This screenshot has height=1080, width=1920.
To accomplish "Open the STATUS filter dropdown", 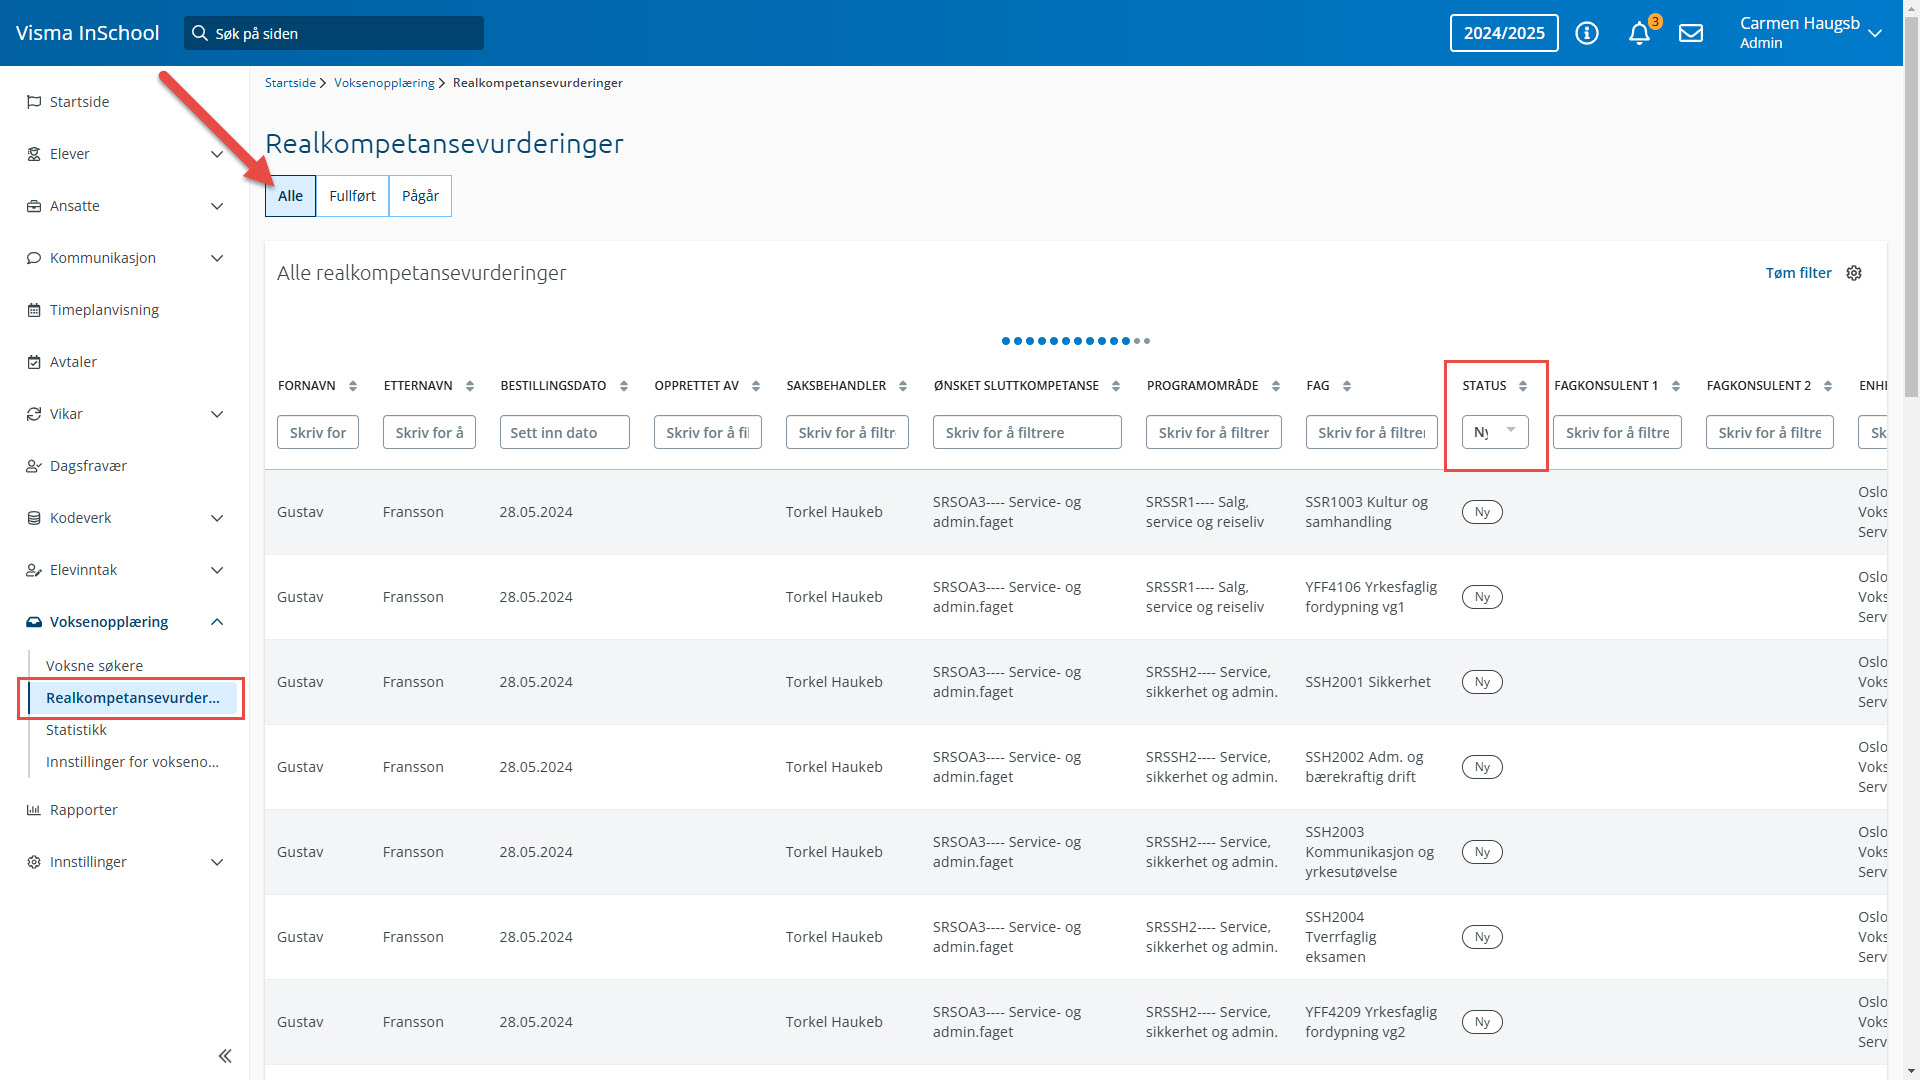I will coord(1495,432).
